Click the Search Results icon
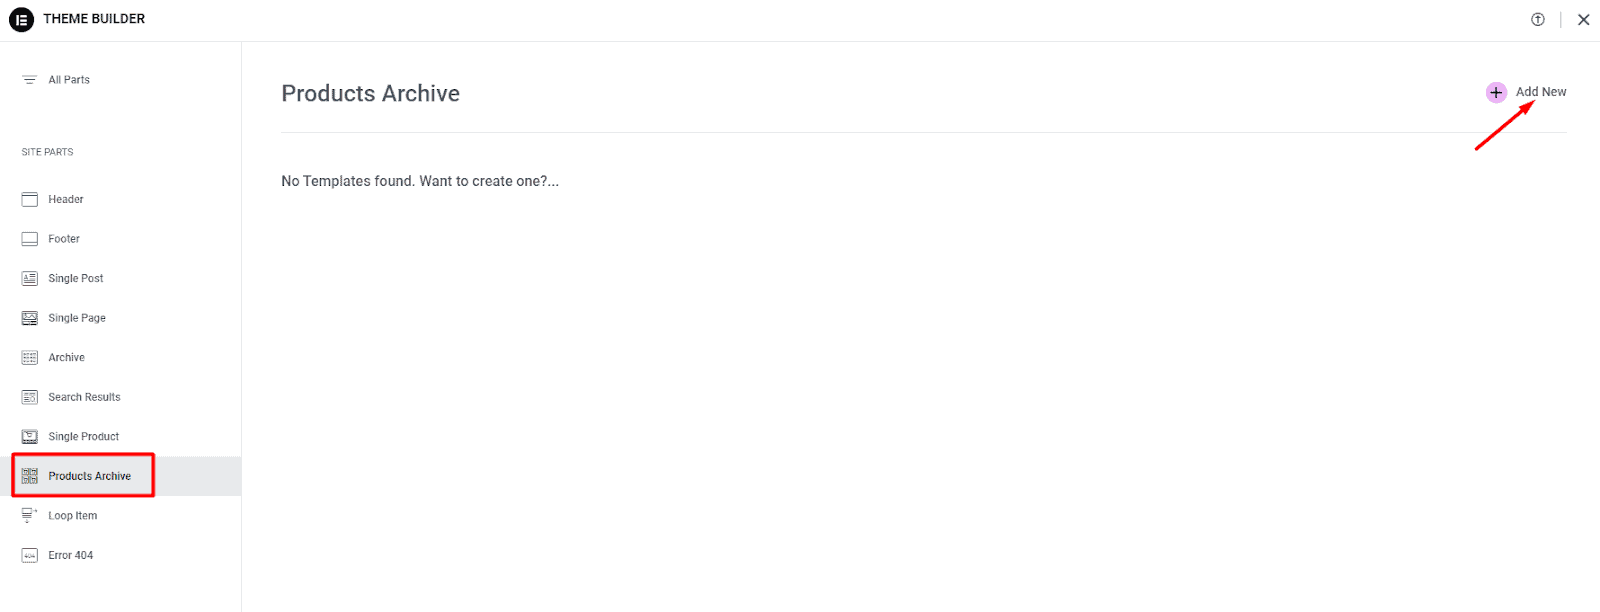This screenshot has width=1600, height=612. click(30, 397)
